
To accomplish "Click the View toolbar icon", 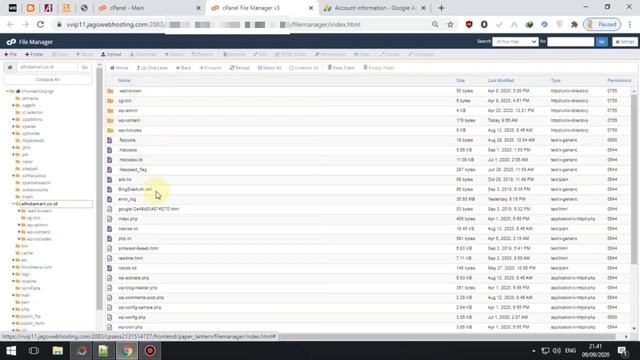I will click(362, 54).
